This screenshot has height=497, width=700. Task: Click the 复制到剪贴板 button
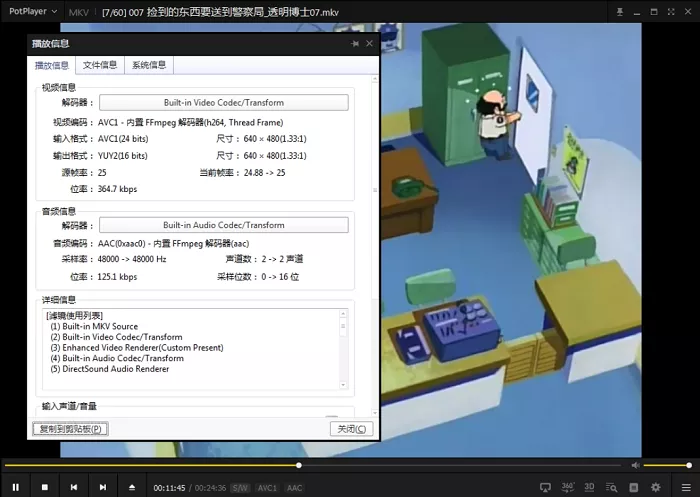point(68,429)
